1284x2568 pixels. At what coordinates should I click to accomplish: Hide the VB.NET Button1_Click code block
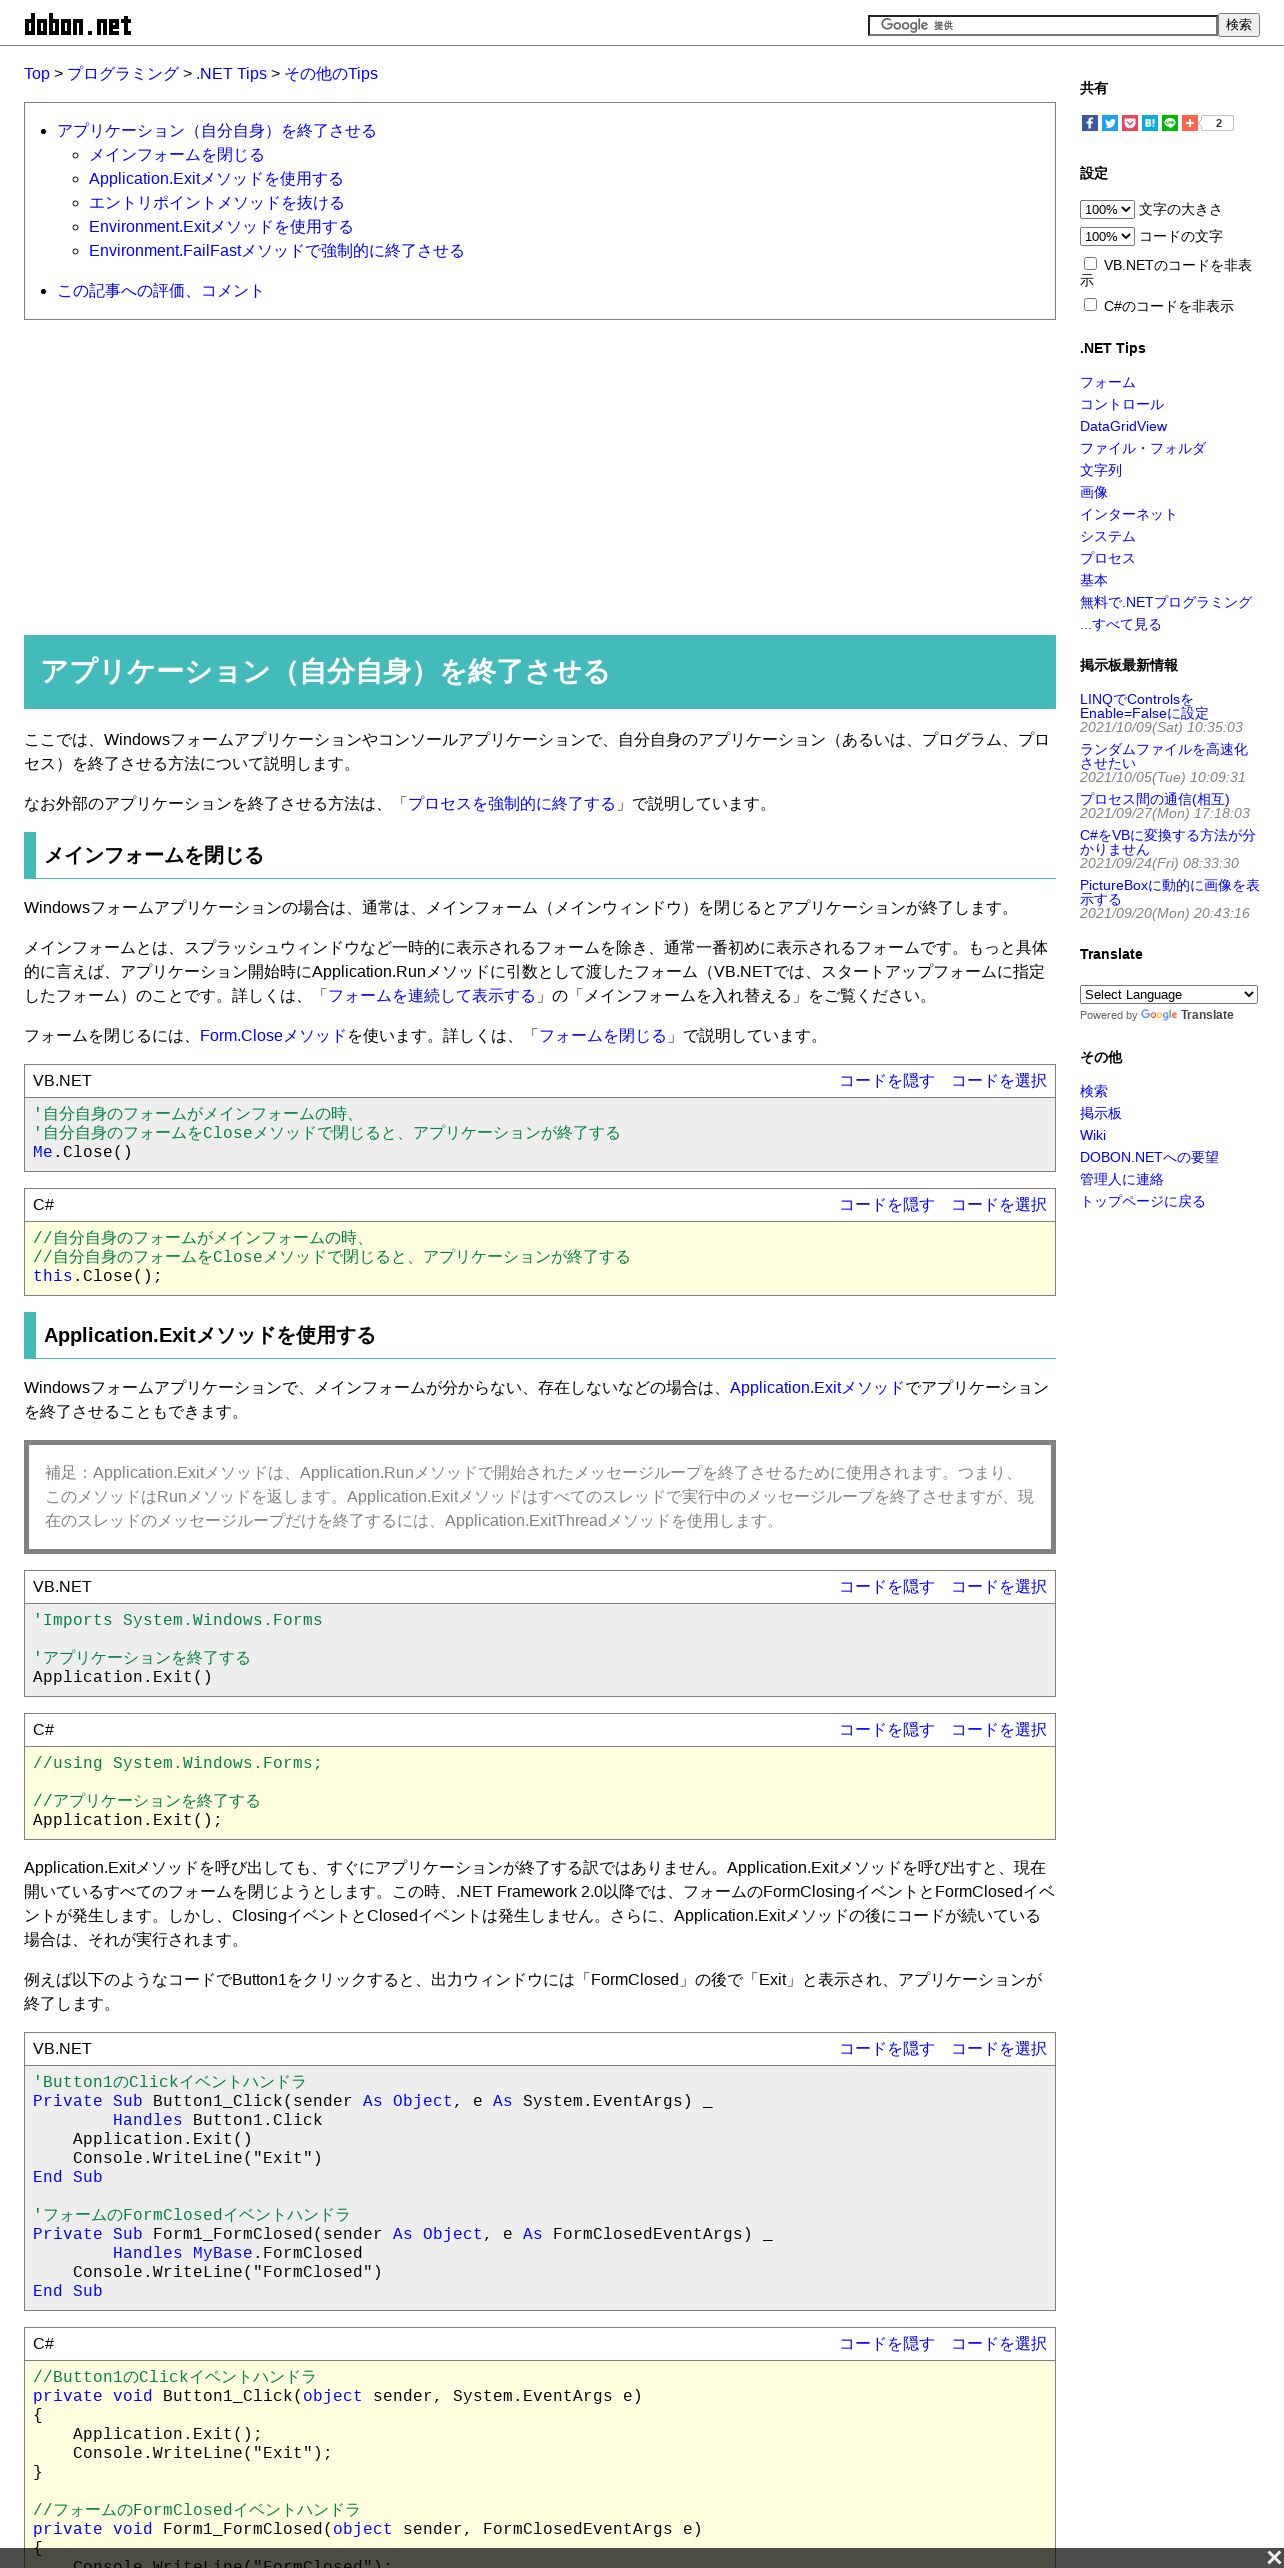886,2049
